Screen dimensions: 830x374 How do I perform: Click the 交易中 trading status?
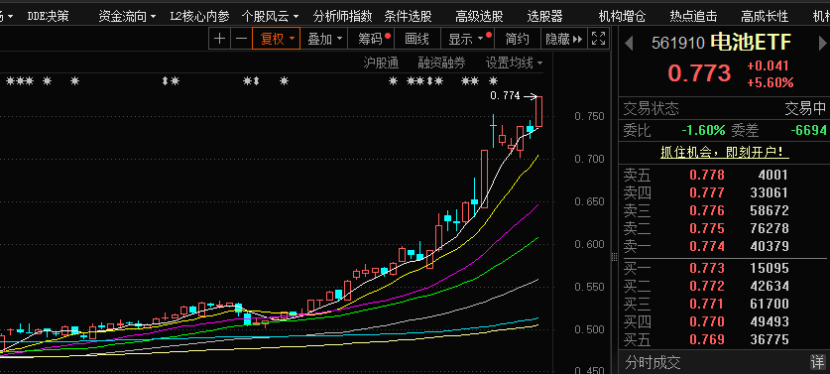(x=805, y=109)
